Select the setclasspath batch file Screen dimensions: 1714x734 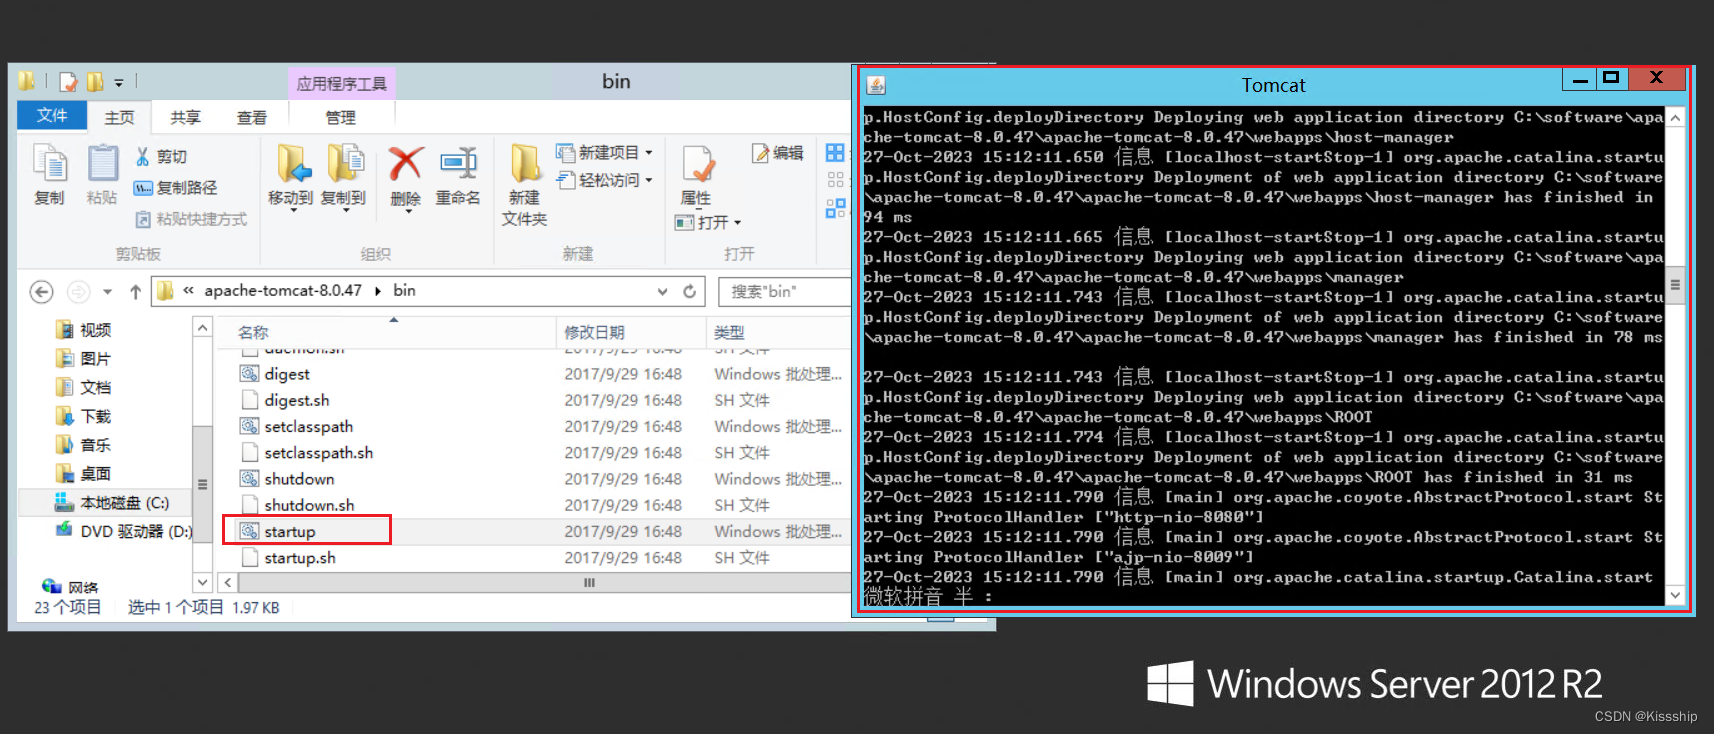pos(308,426)
